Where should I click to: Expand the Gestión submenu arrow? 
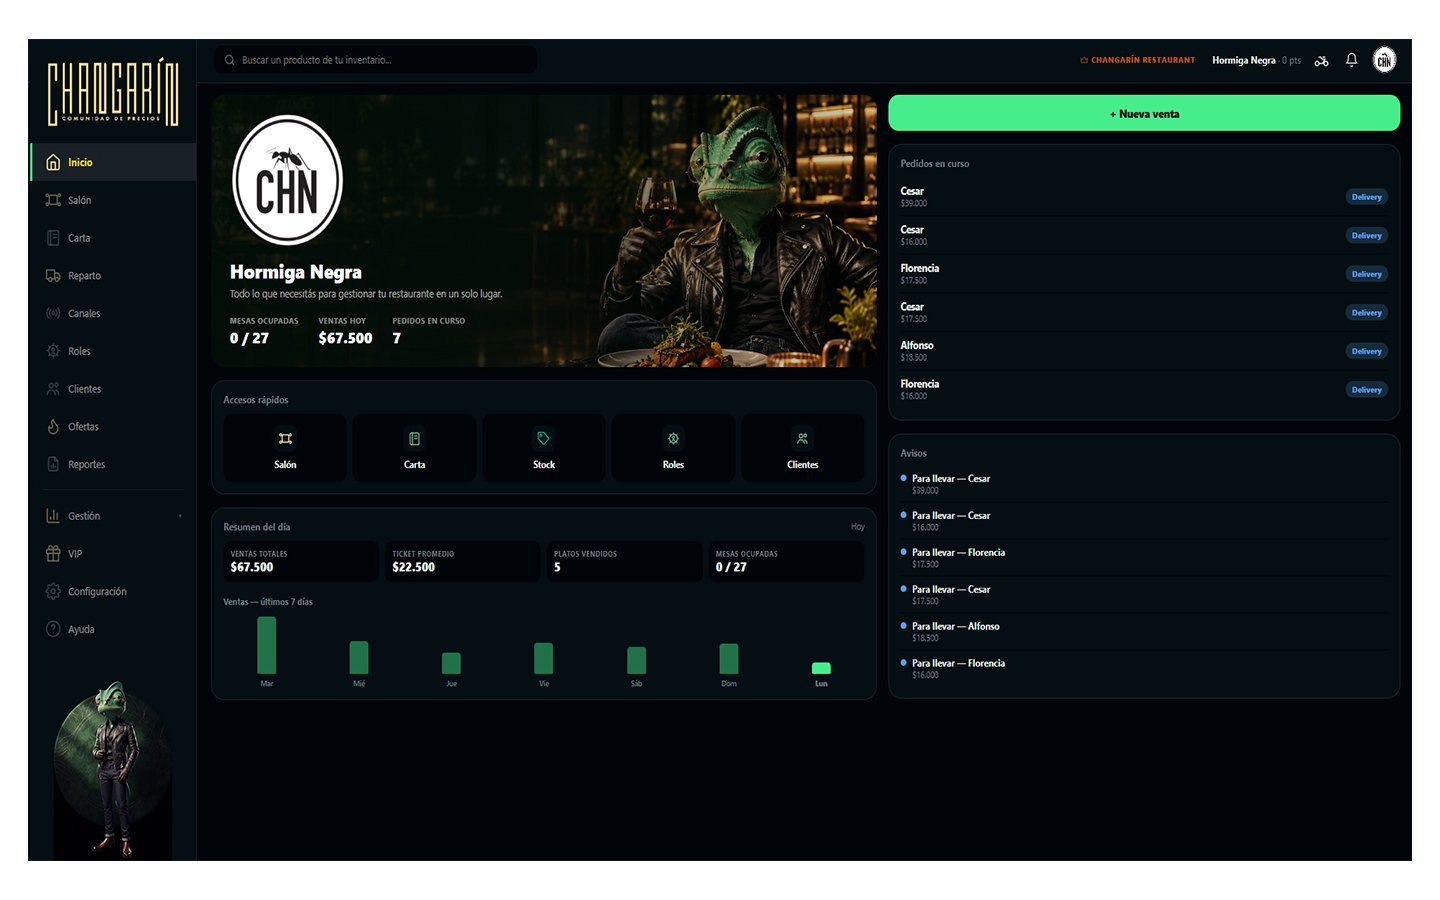pos(180,516)
